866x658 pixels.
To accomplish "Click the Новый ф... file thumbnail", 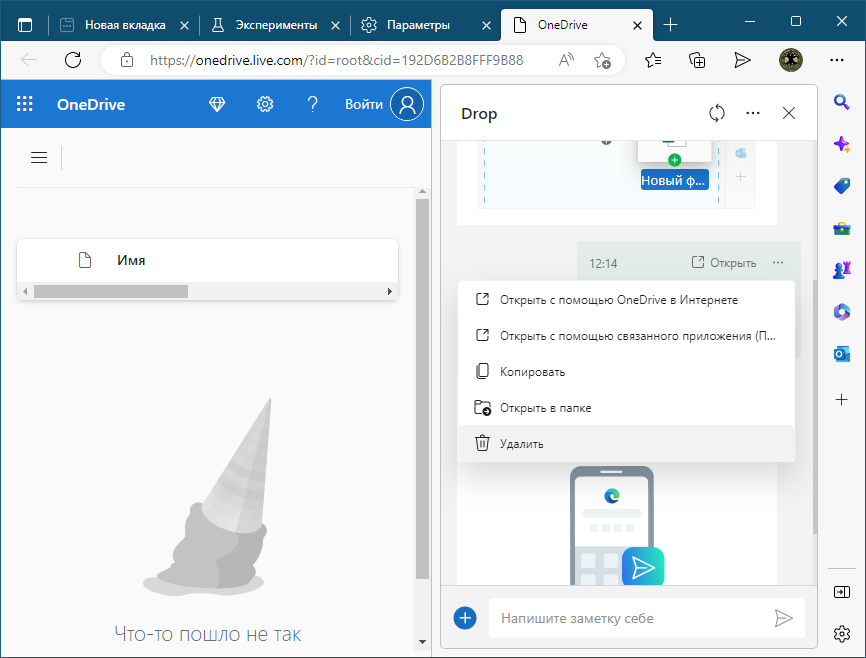I will 674,166.
